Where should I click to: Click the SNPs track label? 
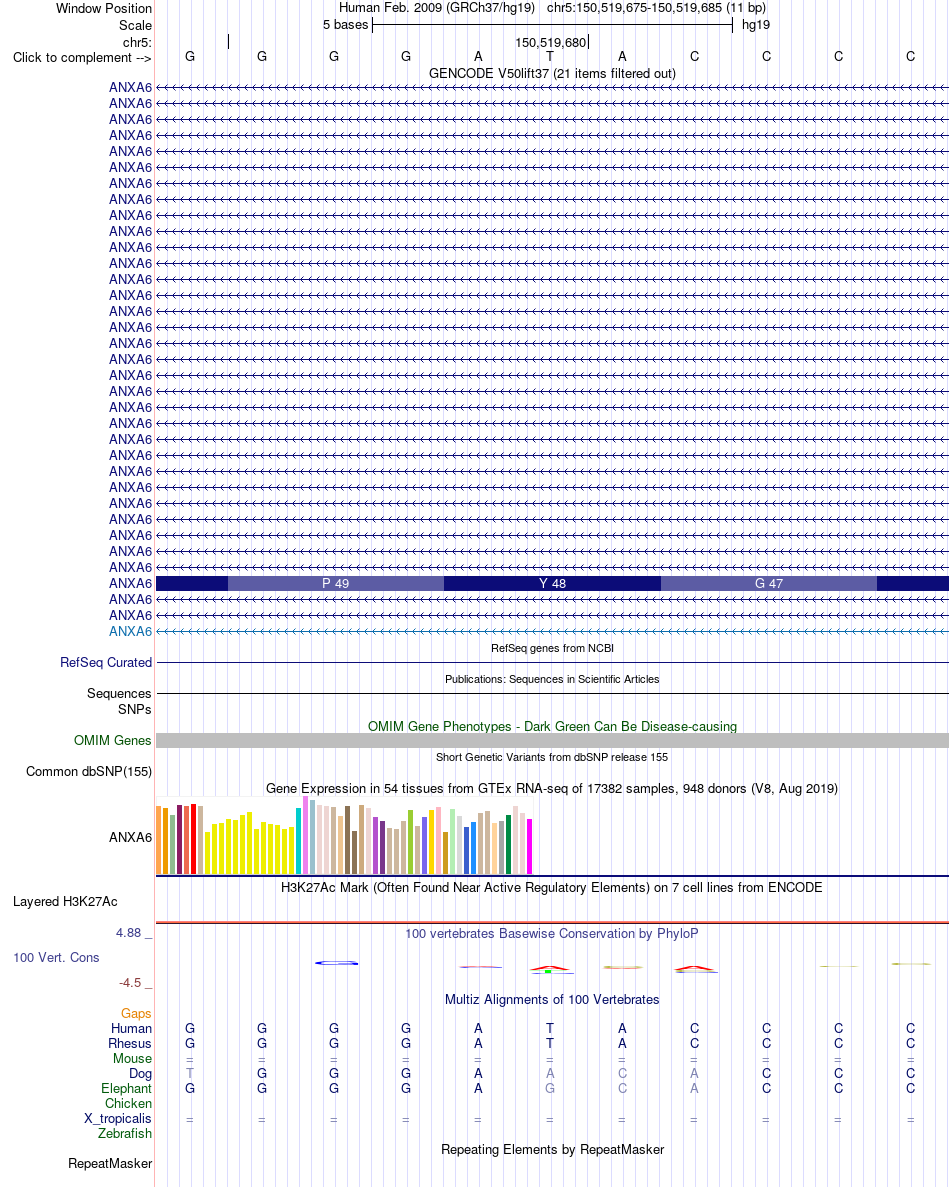[x=135, y=709]
